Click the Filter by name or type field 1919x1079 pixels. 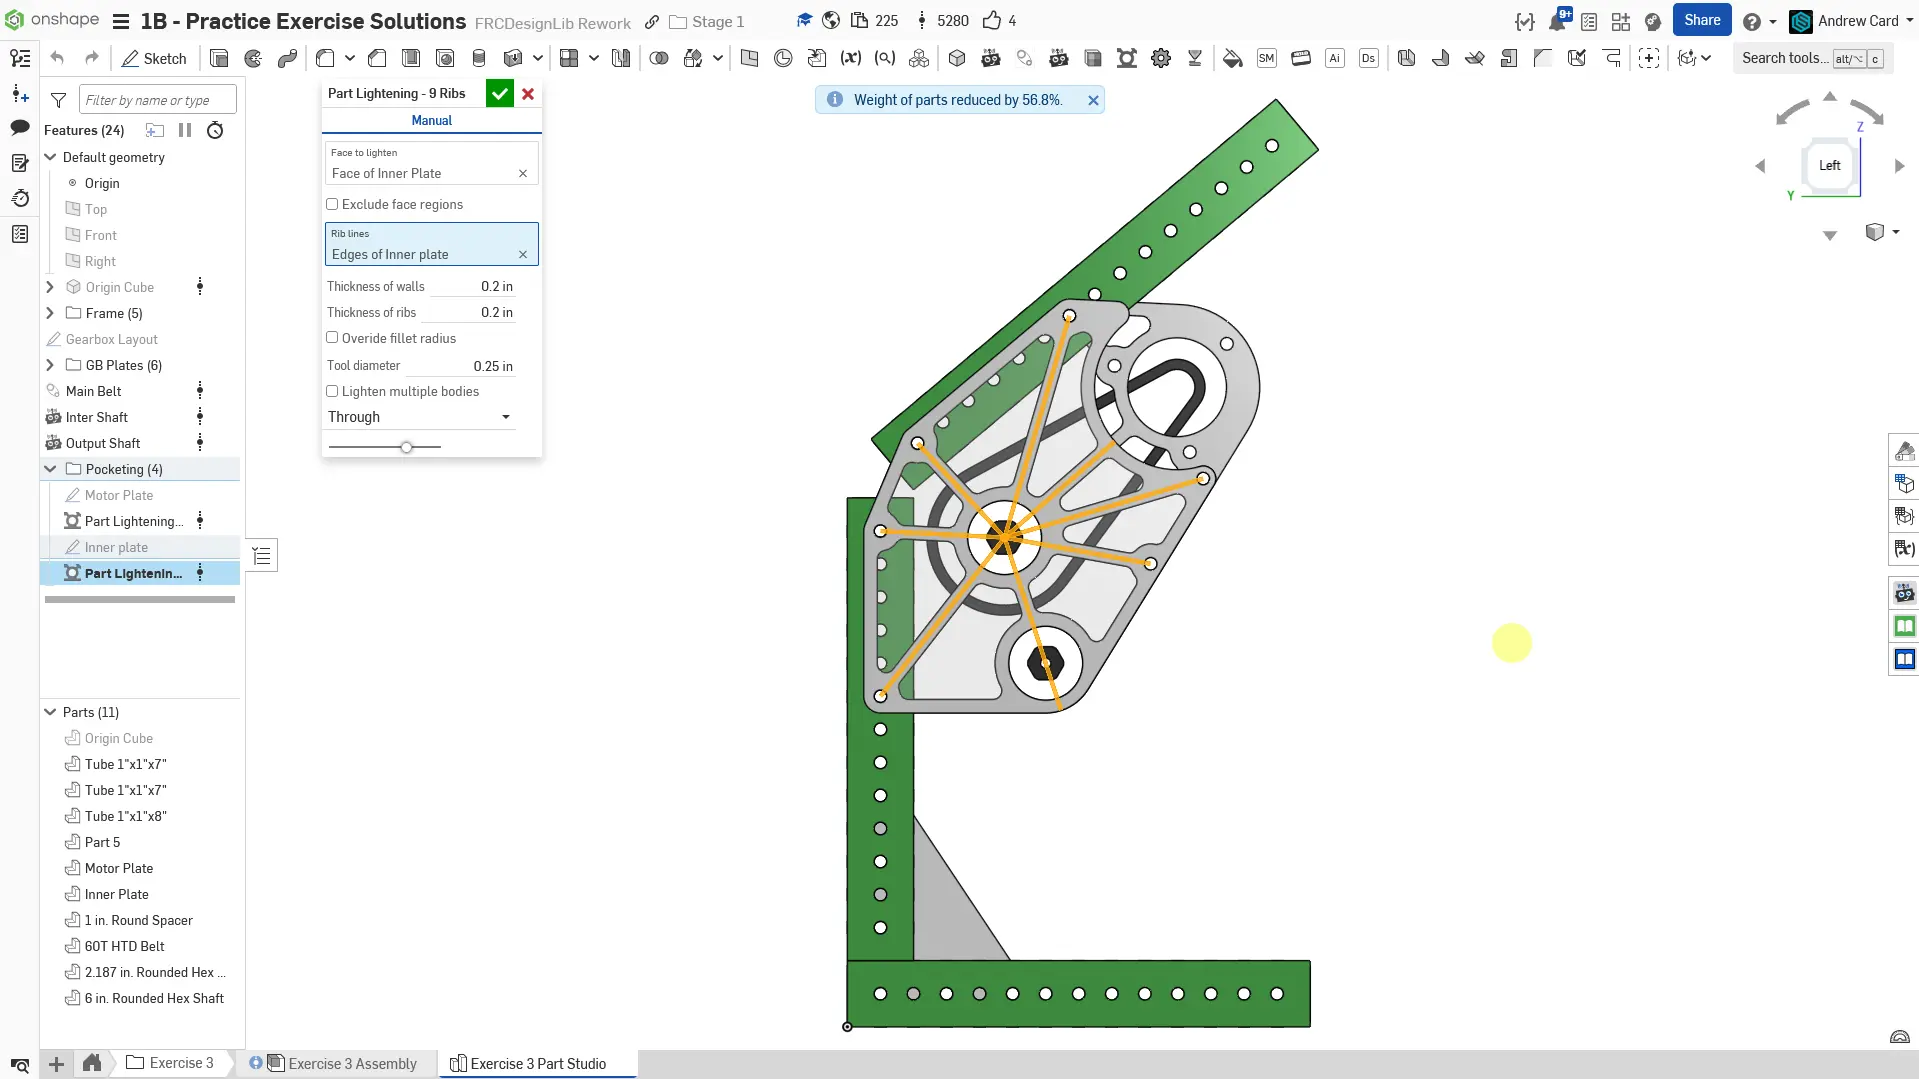[158, 100]
